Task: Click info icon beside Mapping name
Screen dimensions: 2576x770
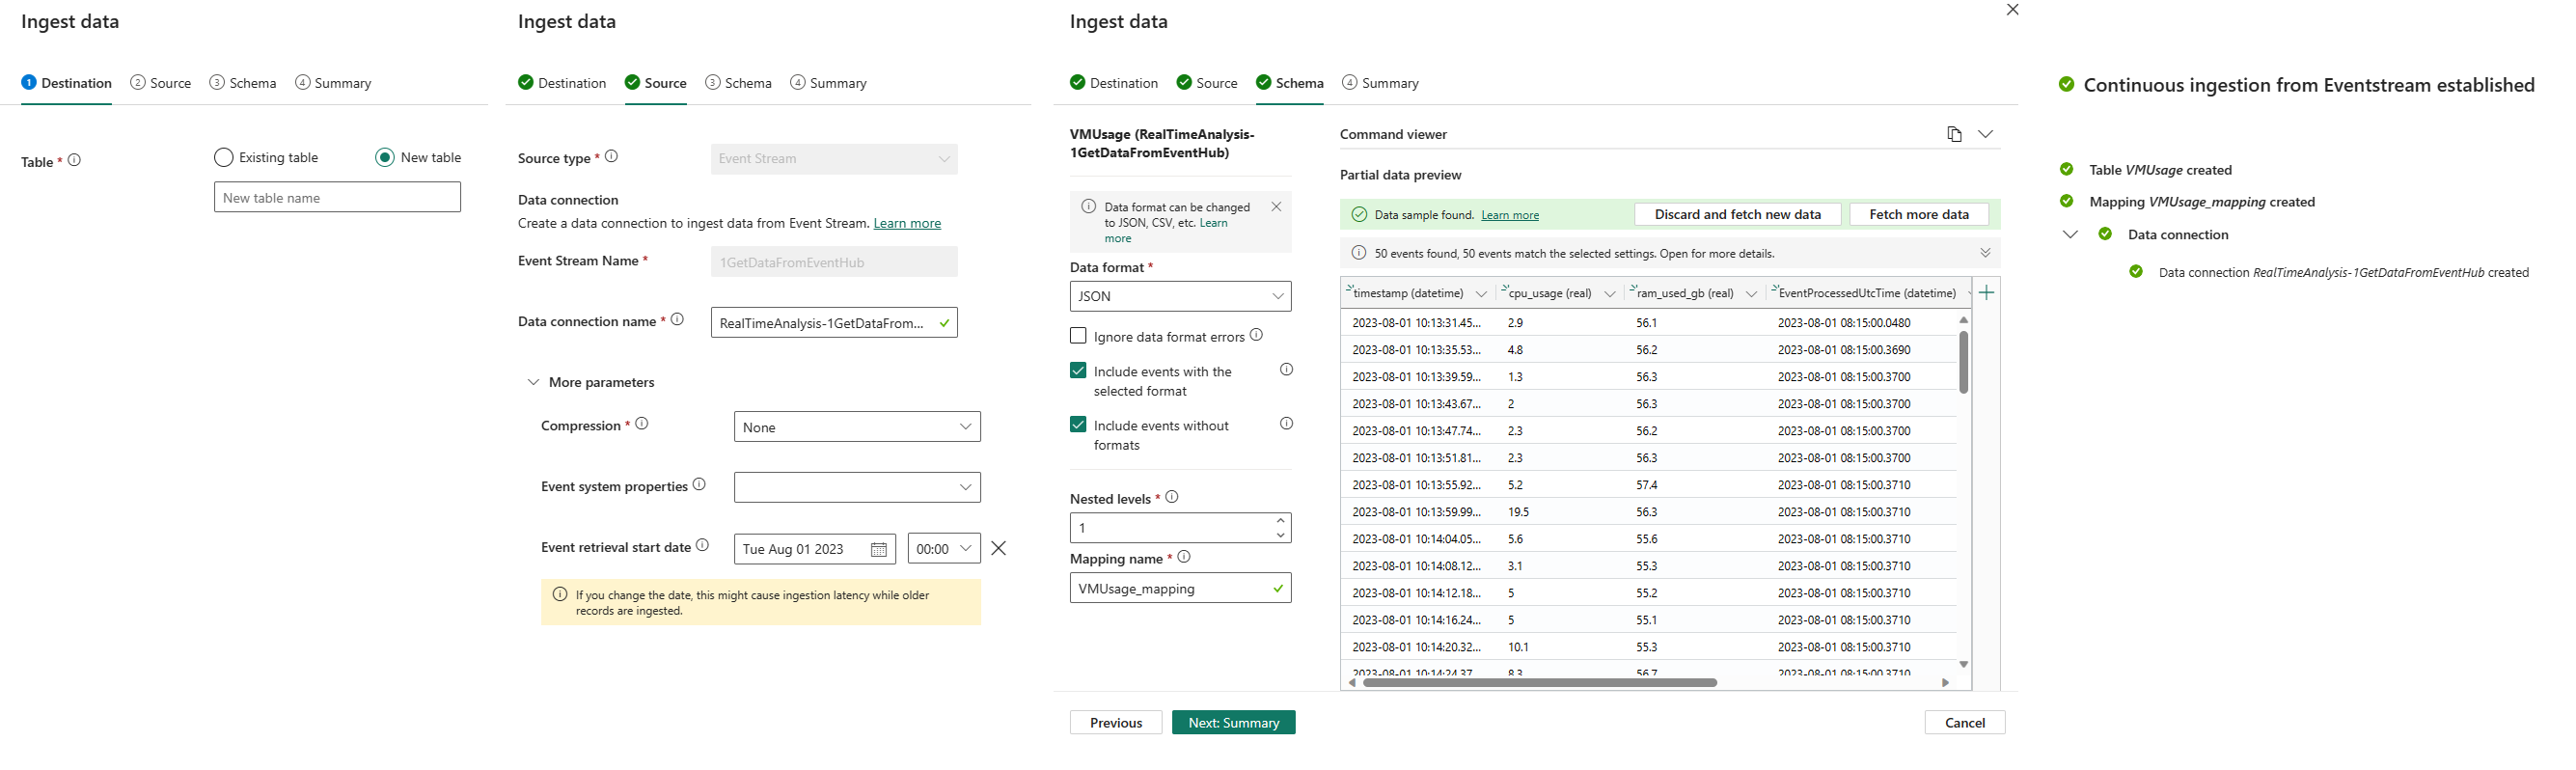Action: 1184,557
